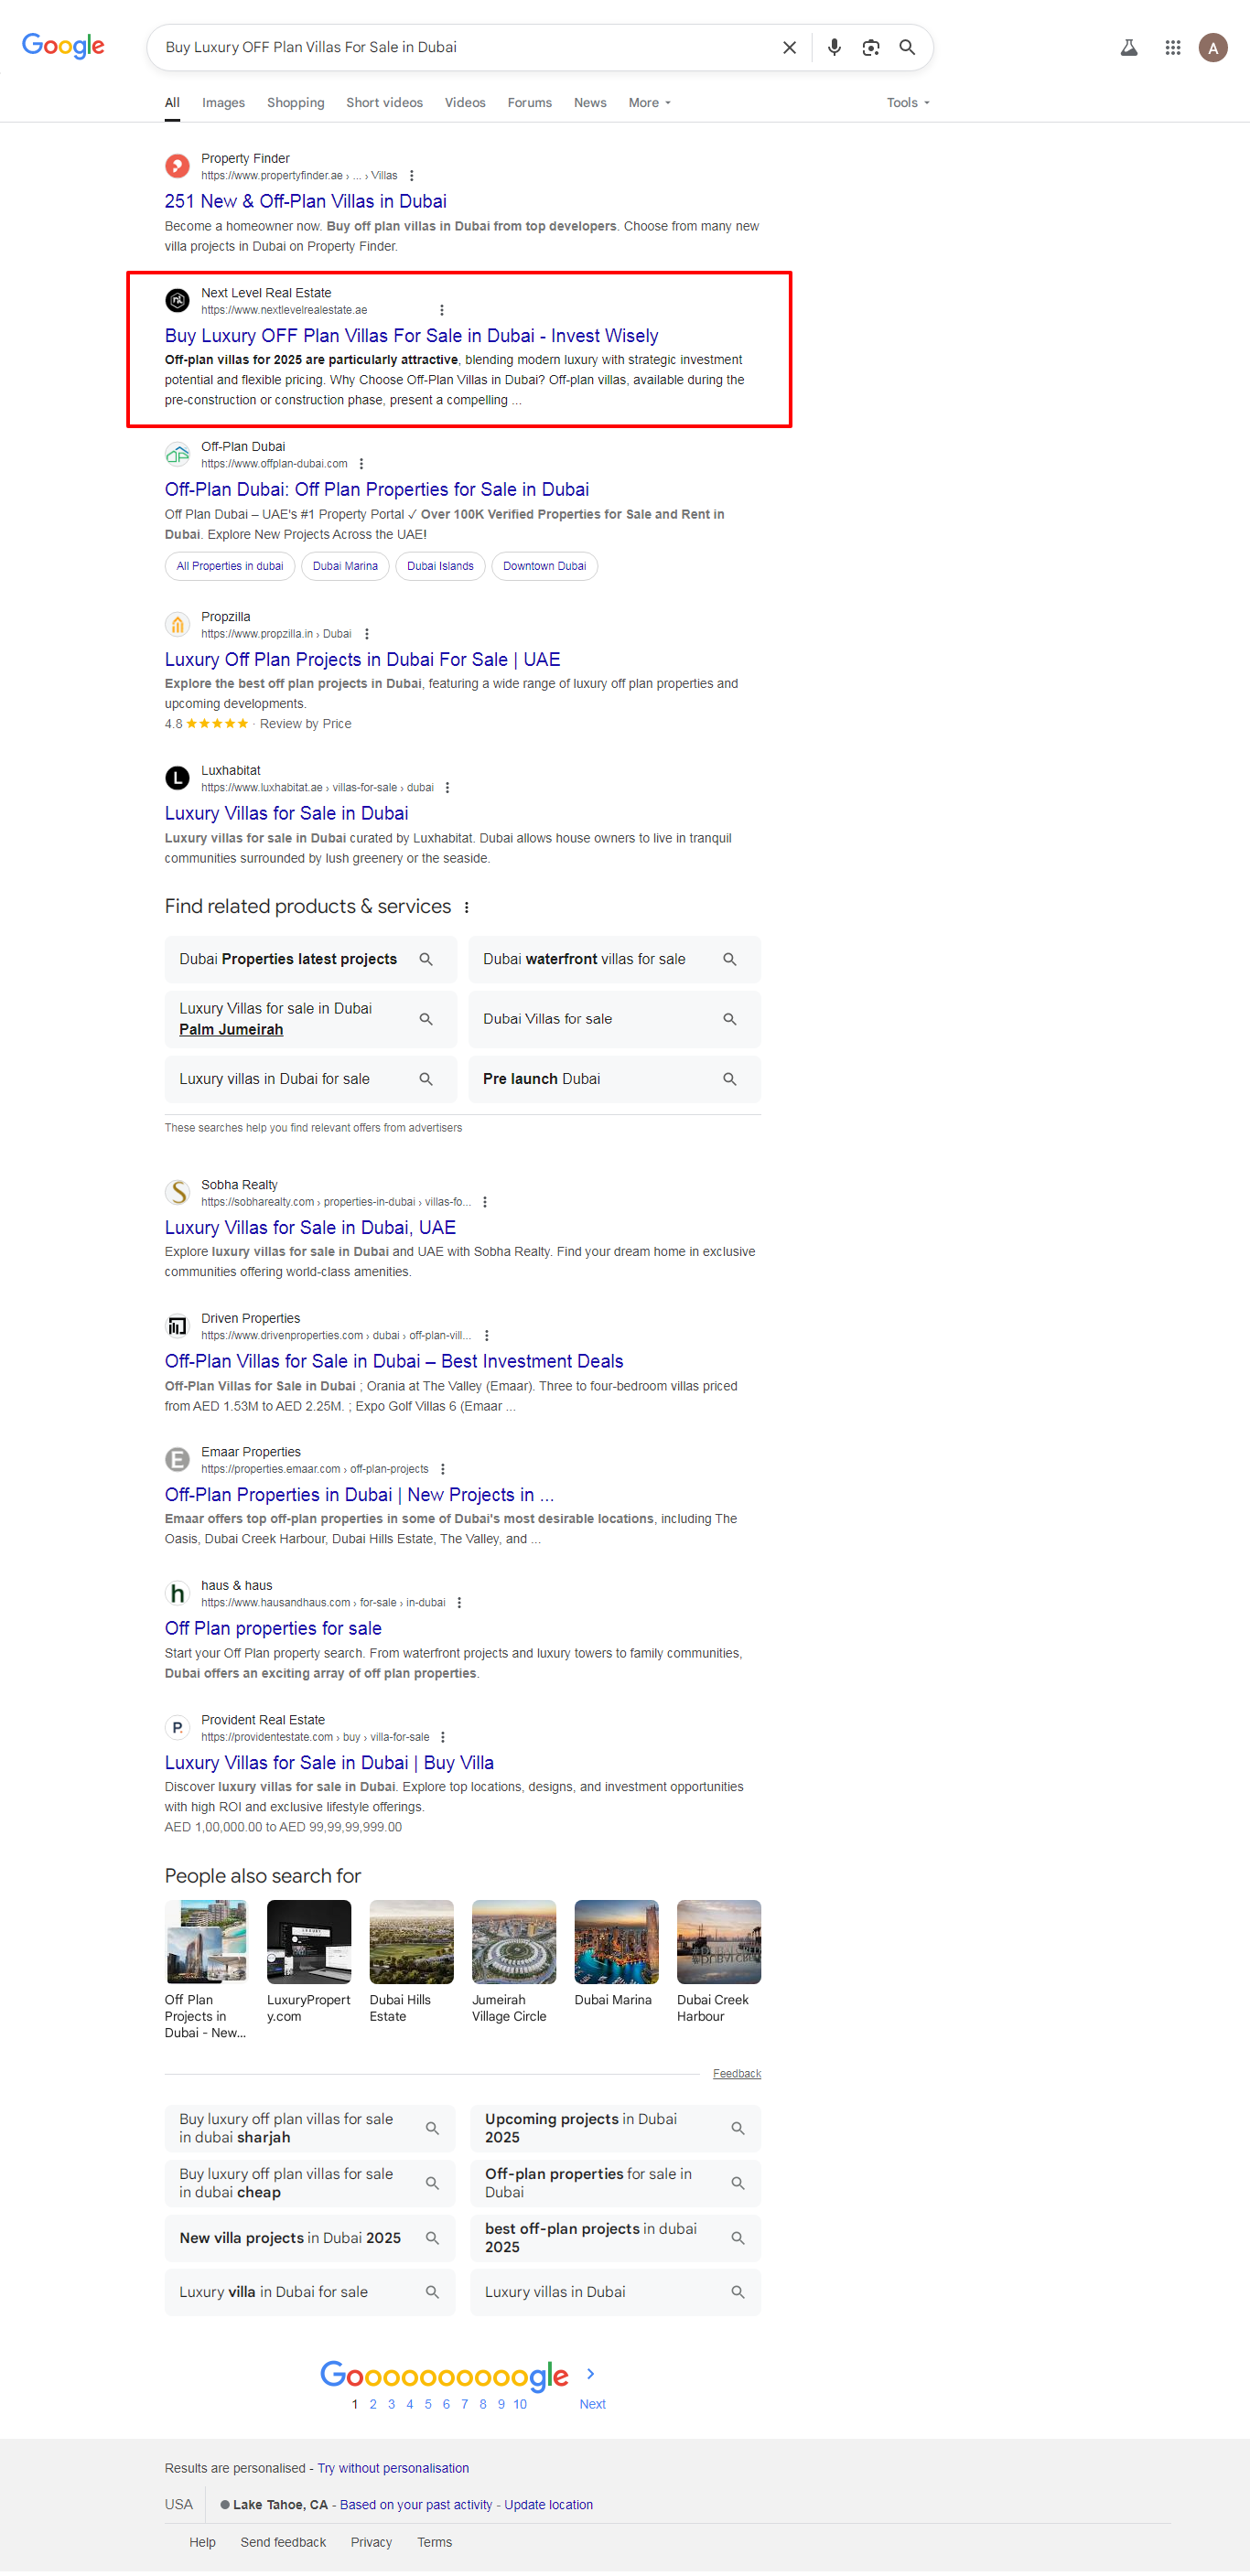Switch to the Images tab
The height and width of the screenshot is (2576, 1250).
coord(223,103)
